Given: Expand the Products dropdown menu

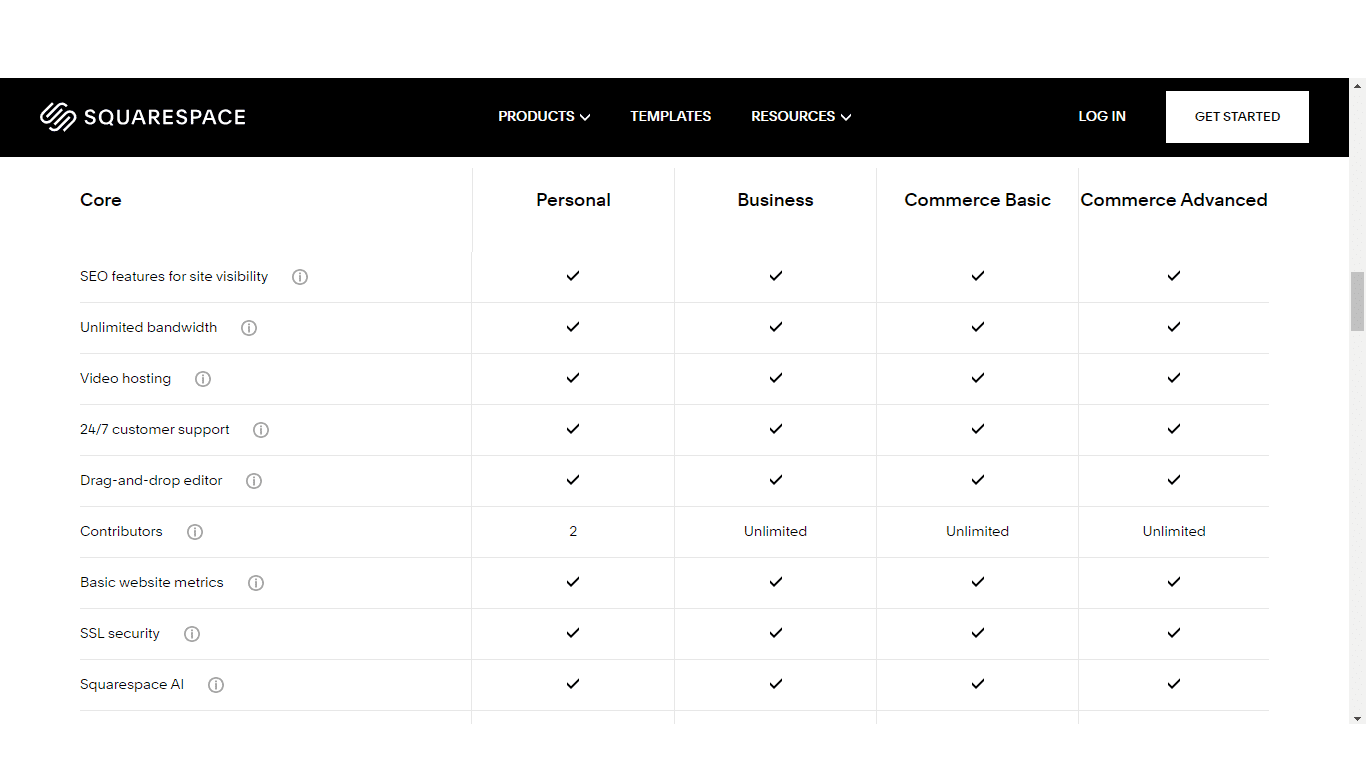Looking at the screenshot, I should point(544,116).
